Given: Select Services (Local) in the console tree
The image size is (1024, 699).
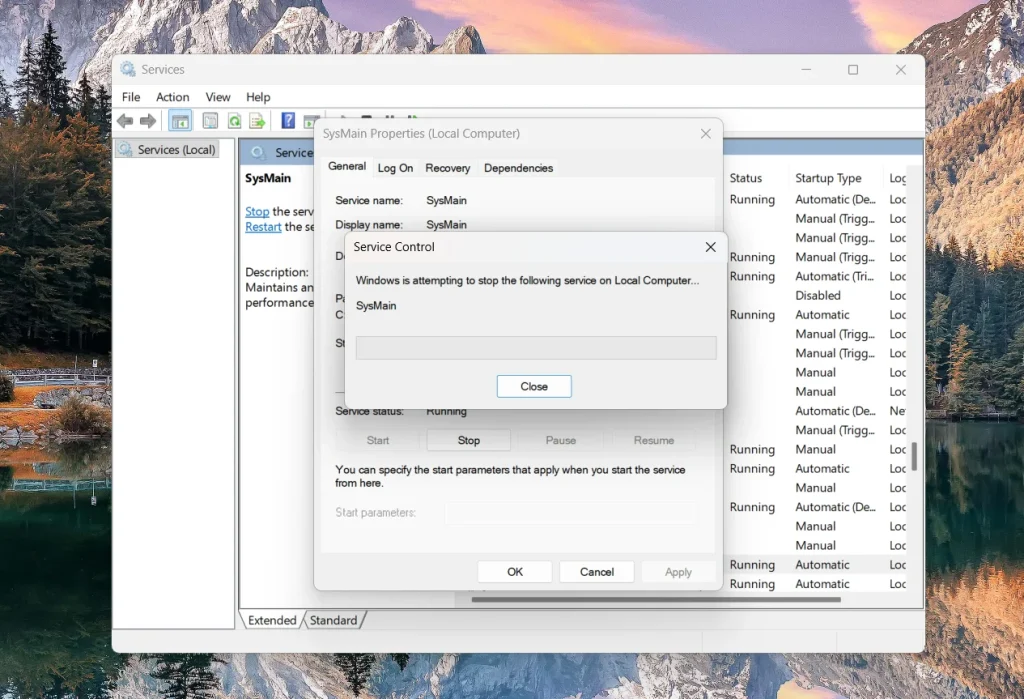Looking at the screenshot, I should coord(167,150).
